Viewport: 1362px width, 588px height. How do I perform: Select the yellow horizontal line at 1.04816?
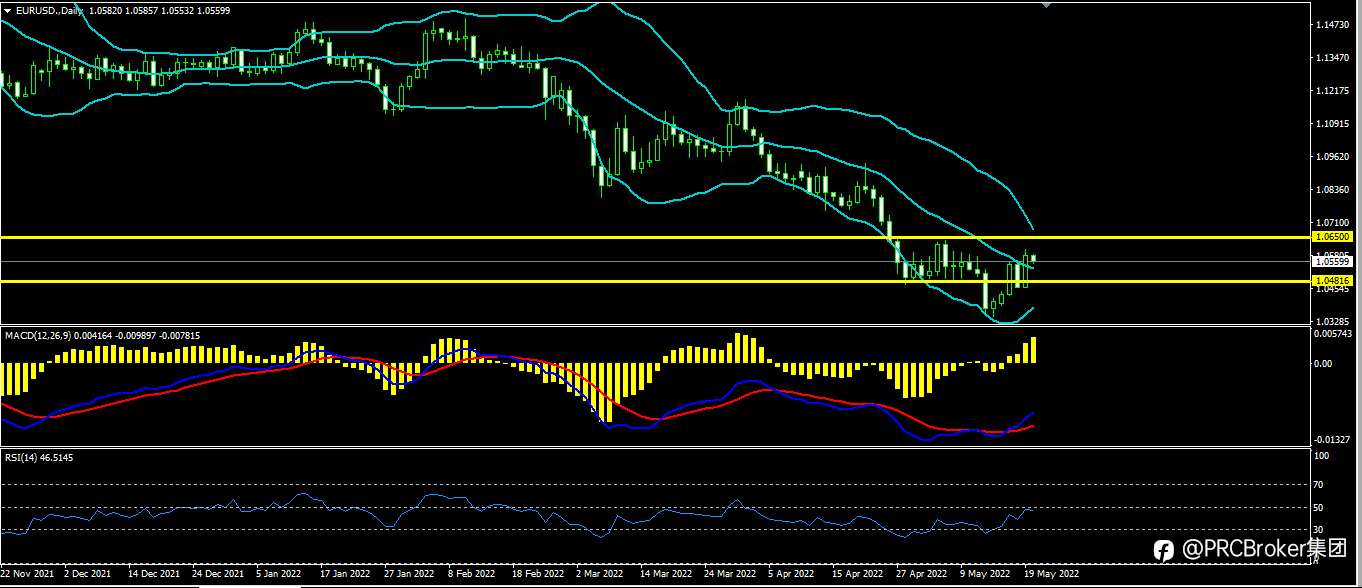click(655, 281)
